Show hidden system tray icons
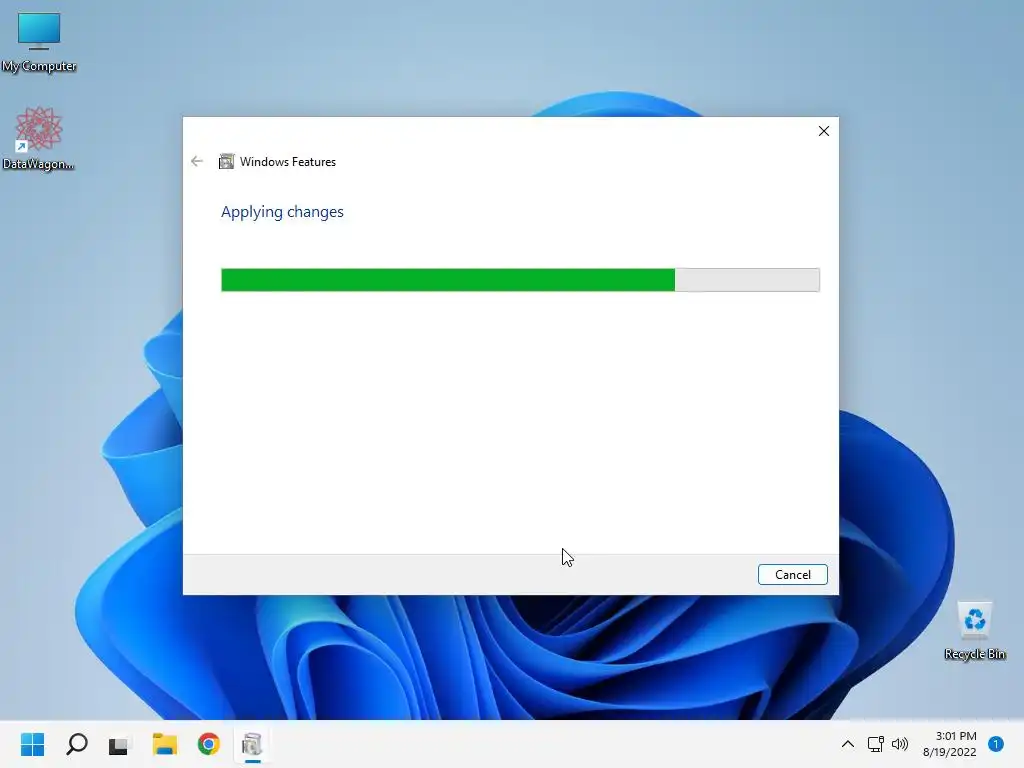This screenshot has width=1024, height=768. [x=848, y=744]
